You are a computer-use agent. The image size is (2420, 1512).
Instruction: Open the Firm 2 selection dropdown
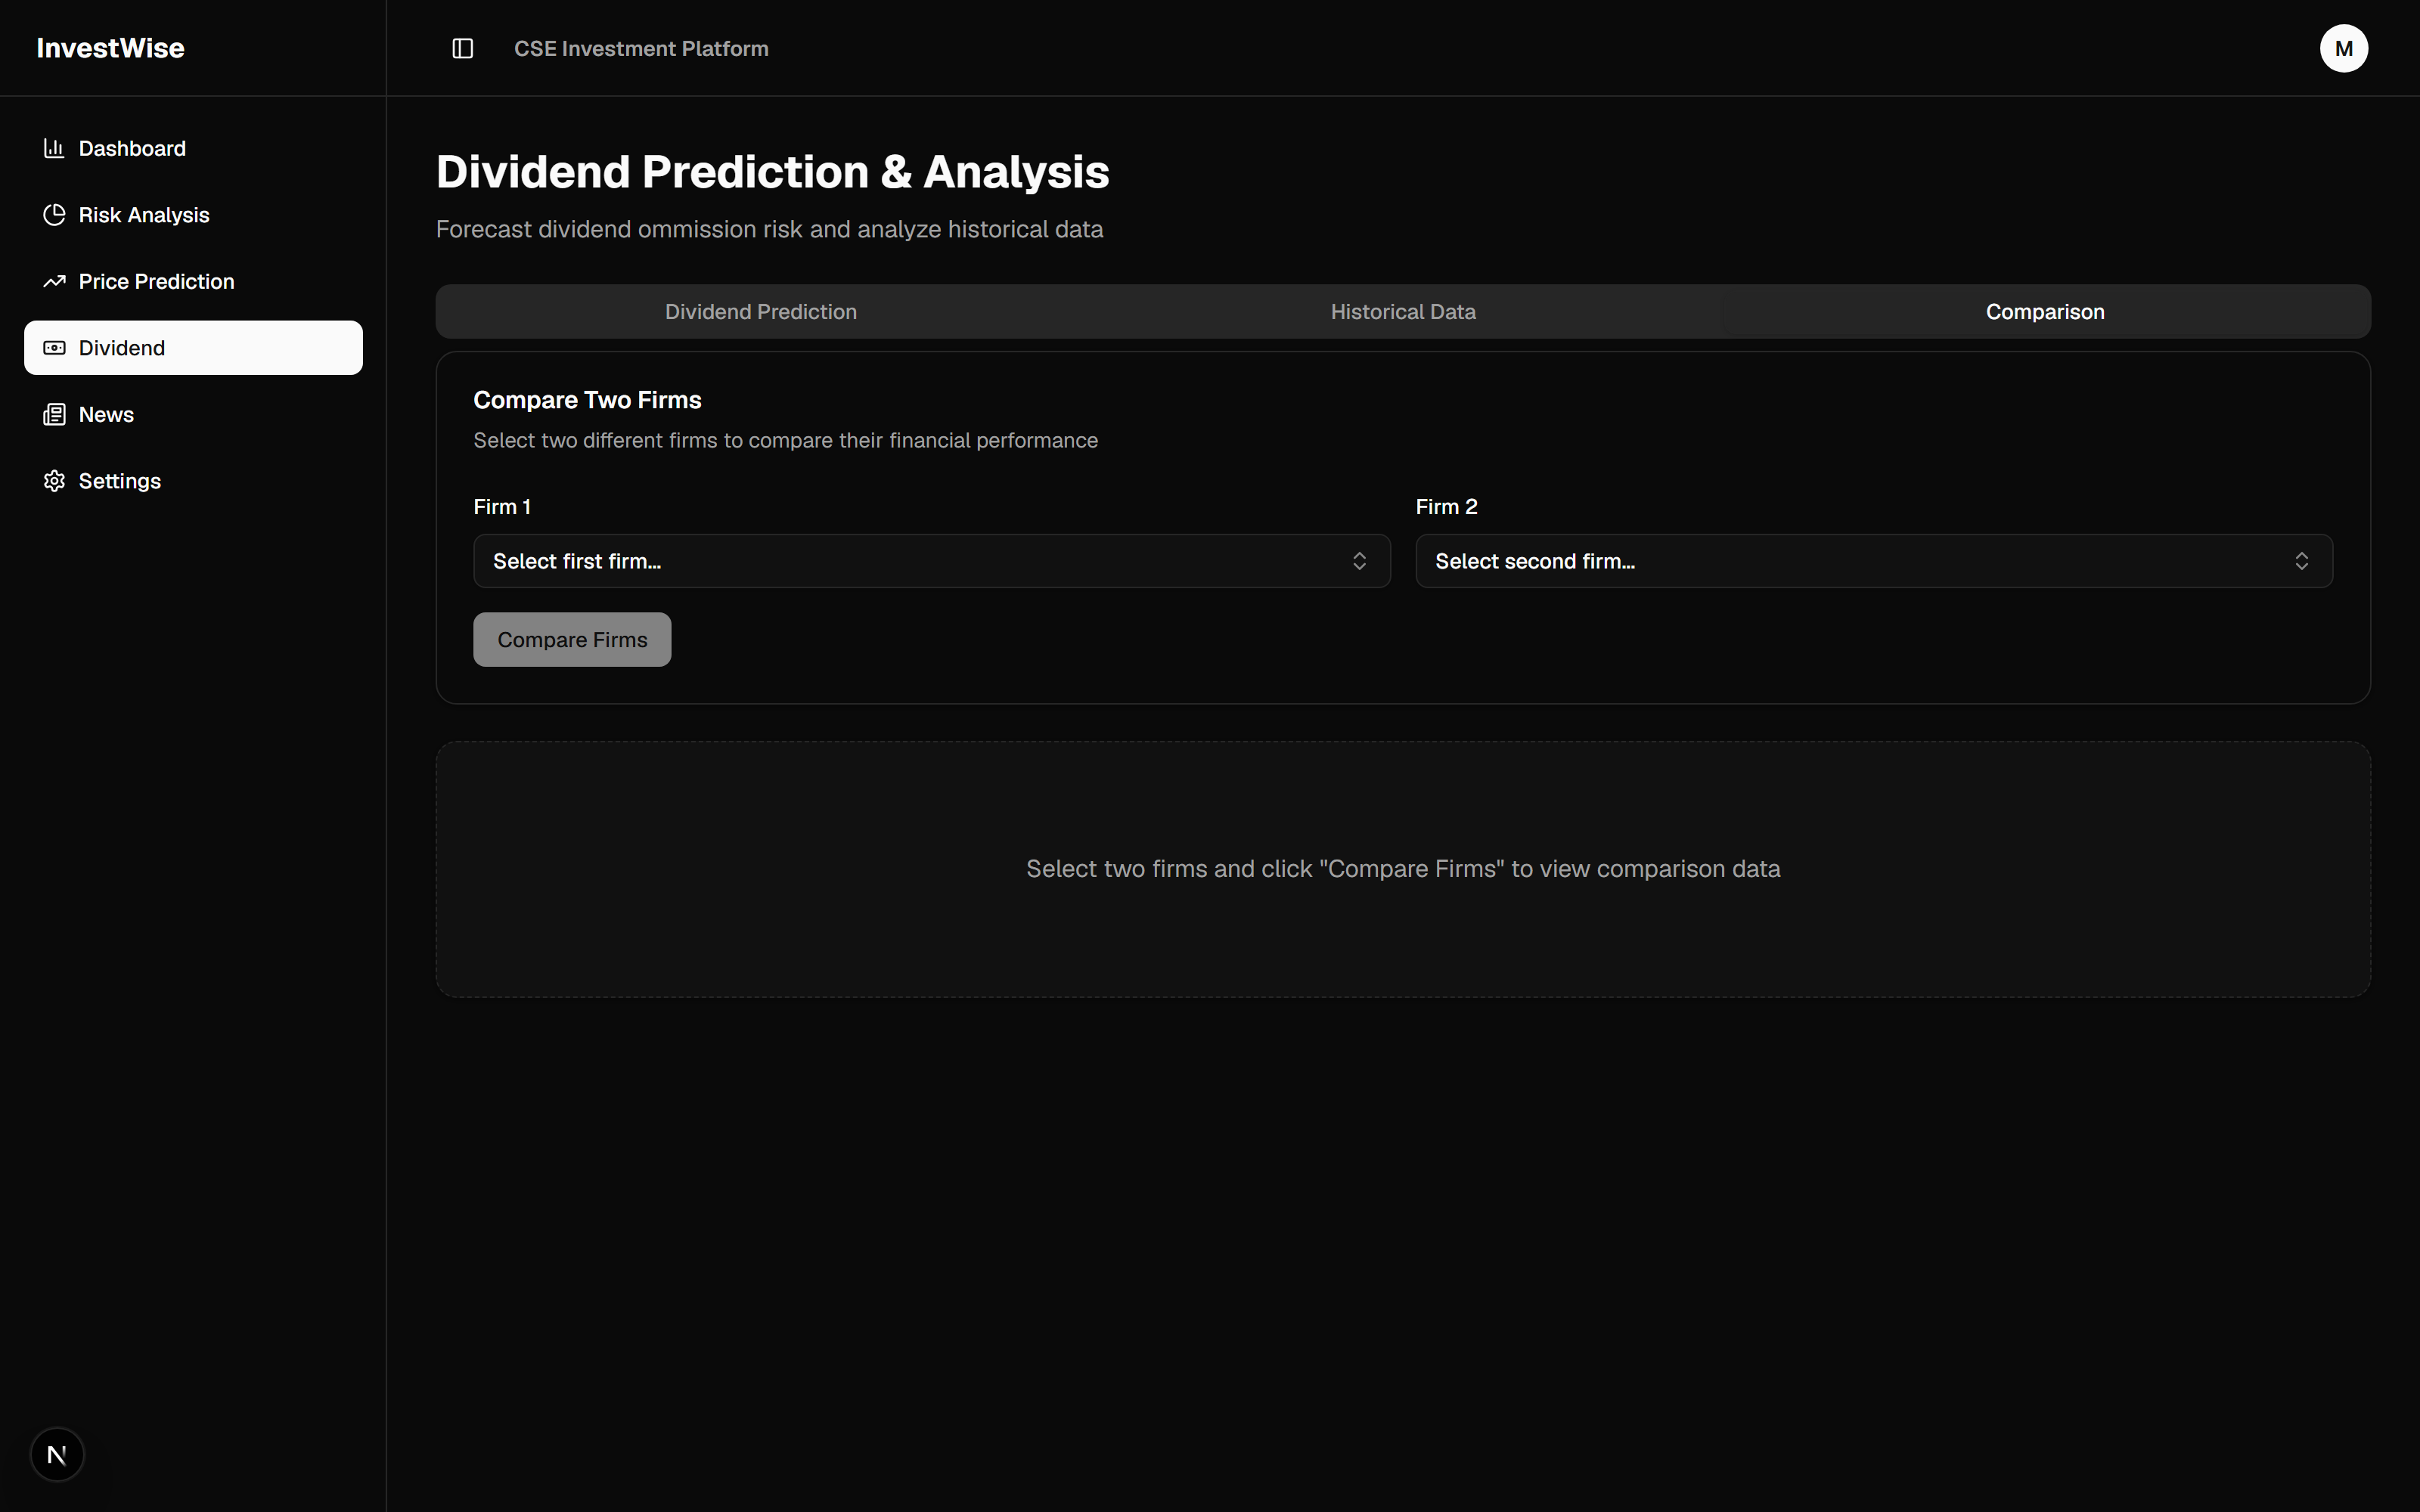(1873, 561)
